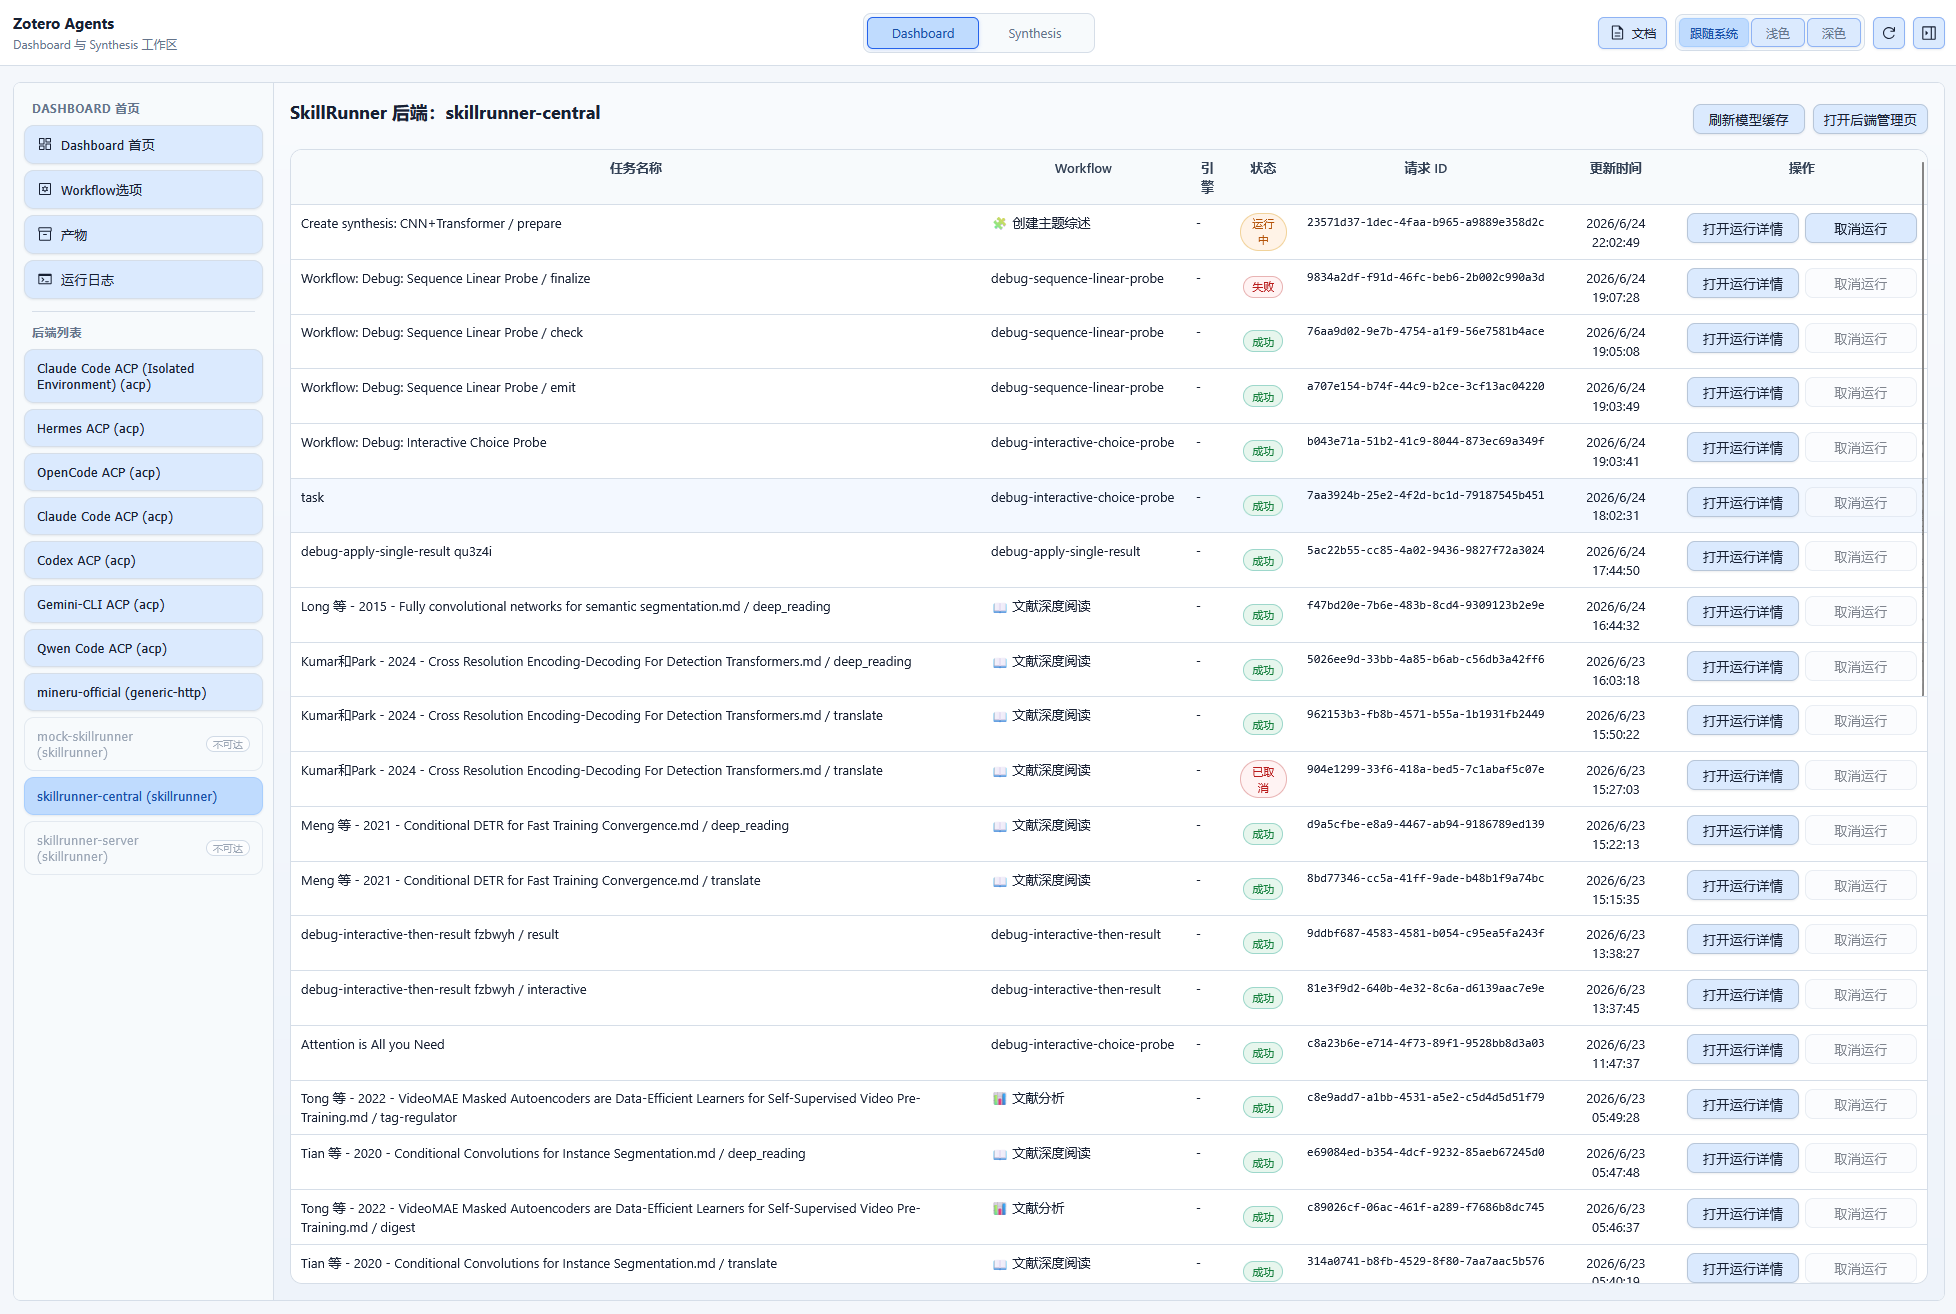This screenshot has height=1314, width=1956.
Task: Cancel the running CNN+Transformer synthesis task
Action: 1860,229
